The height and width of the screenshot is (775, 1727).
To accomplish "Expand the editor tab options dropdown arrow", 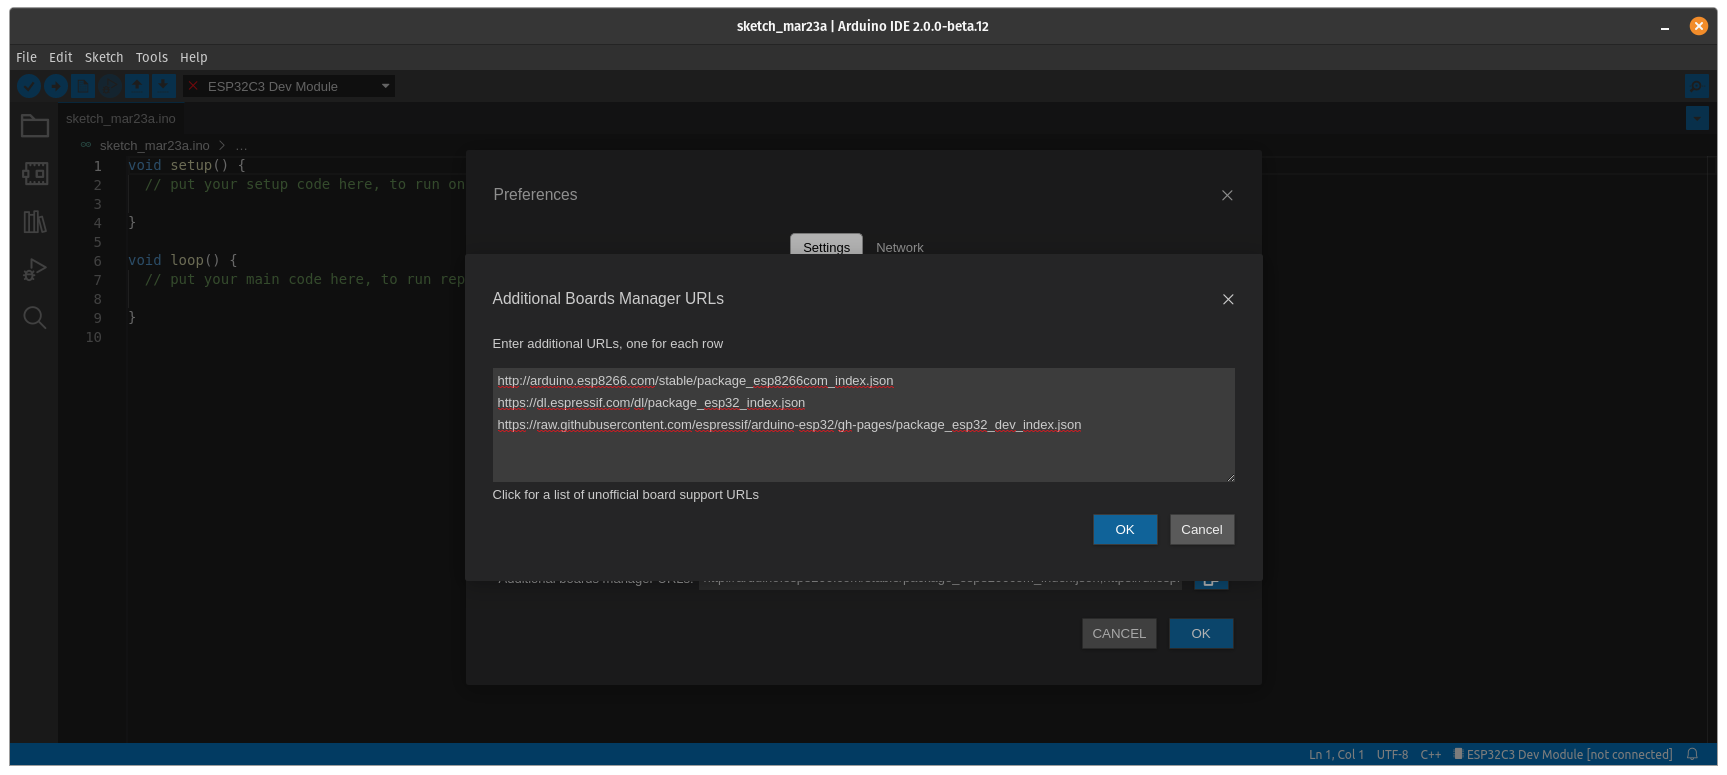I will [x=1697, y=118].
